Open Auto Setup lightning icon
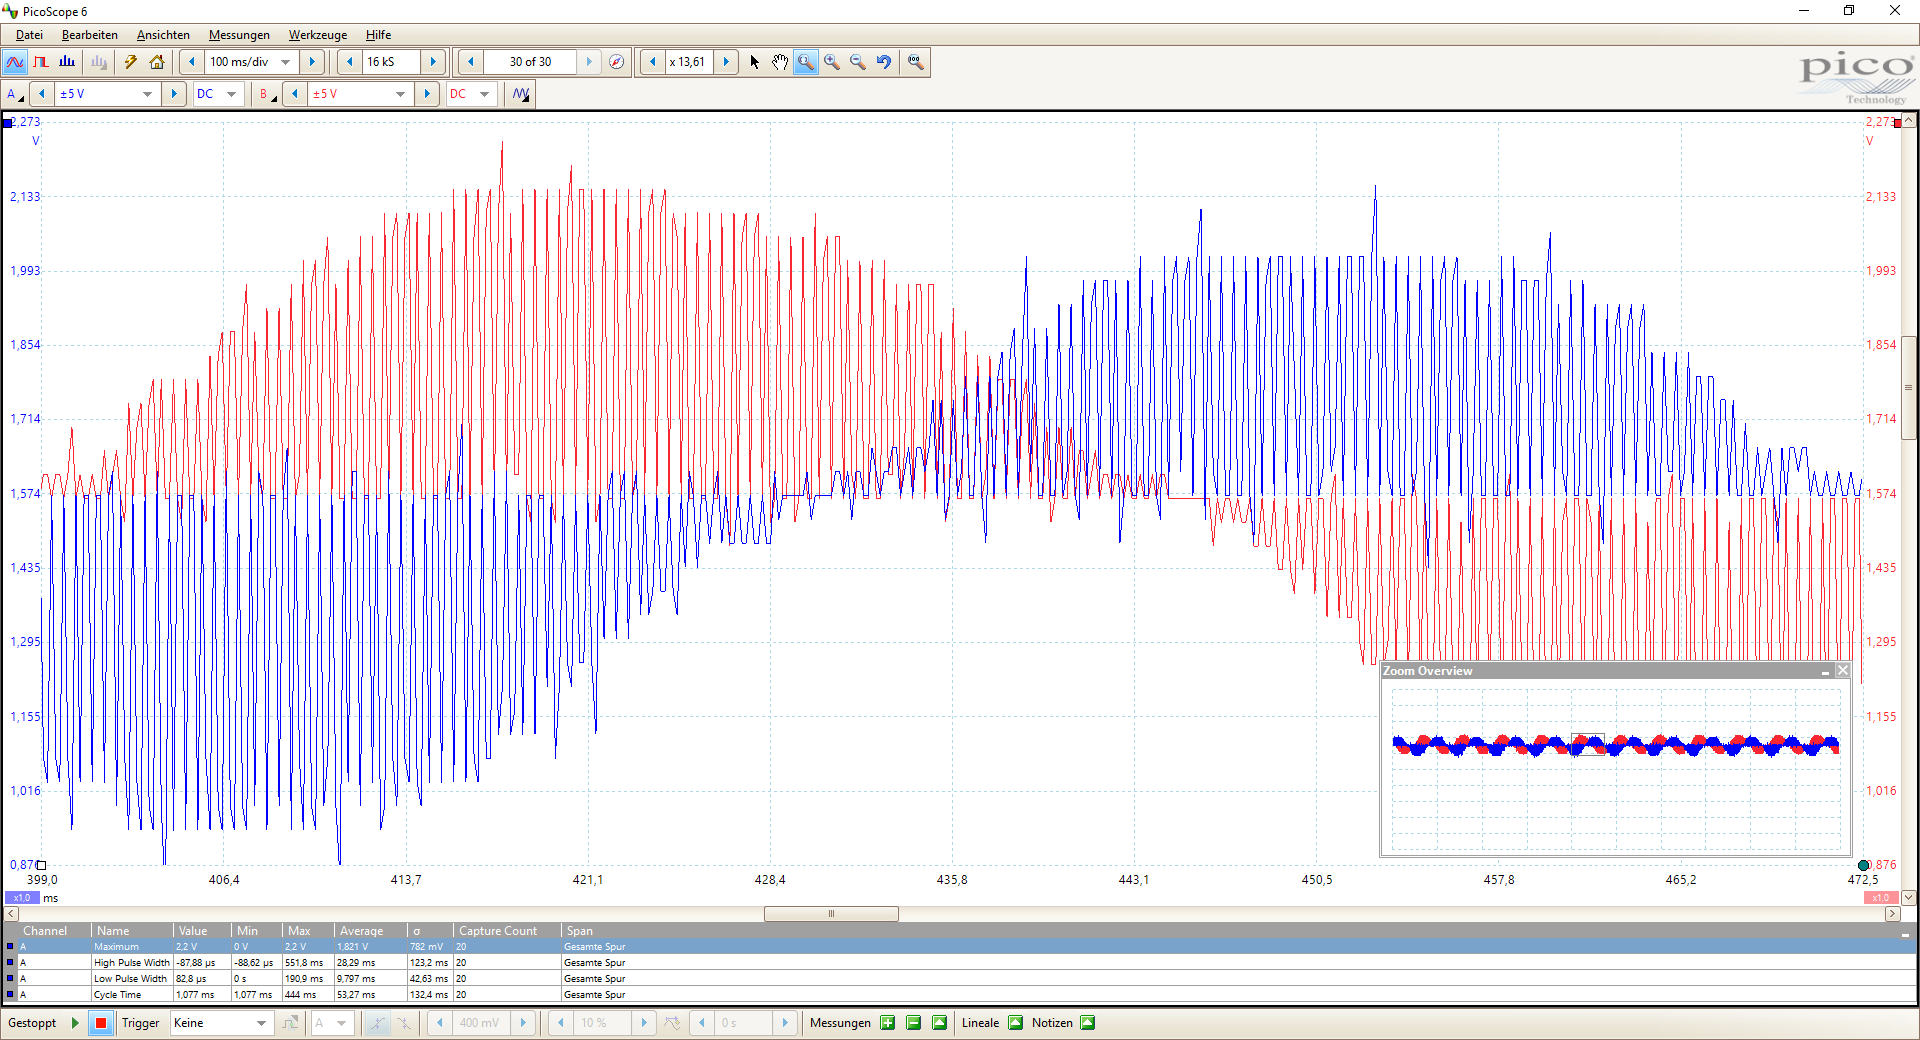This screenshot has width=1920, height=1040. [x=131, y=62]
